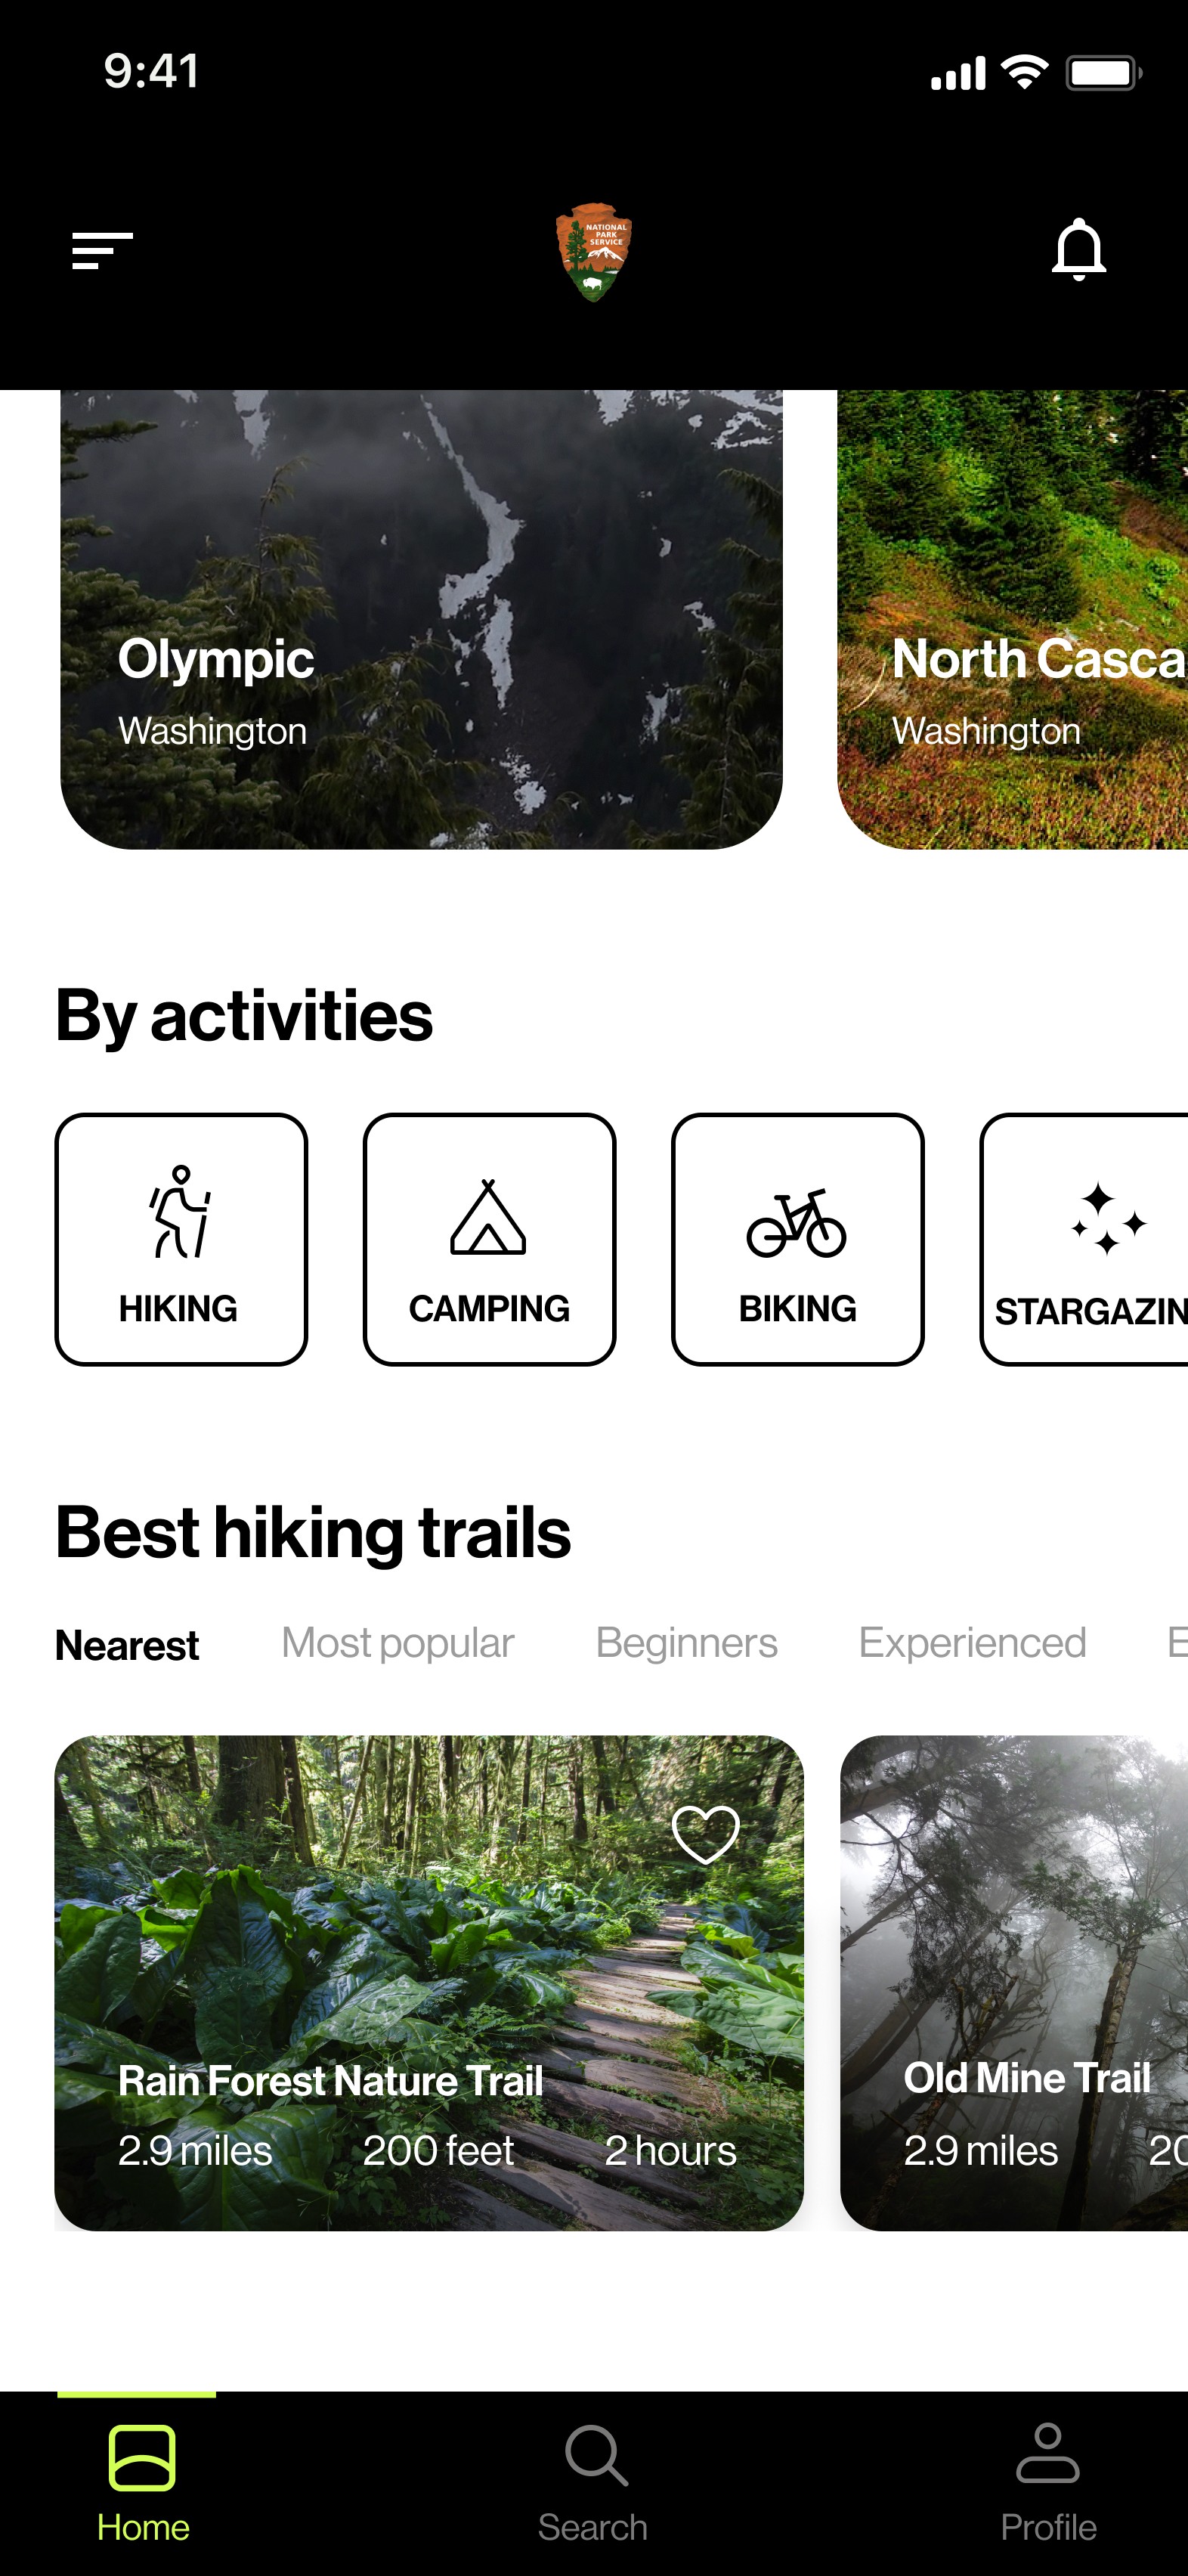Switch to the Experienced tab

tap(972, 1643)
